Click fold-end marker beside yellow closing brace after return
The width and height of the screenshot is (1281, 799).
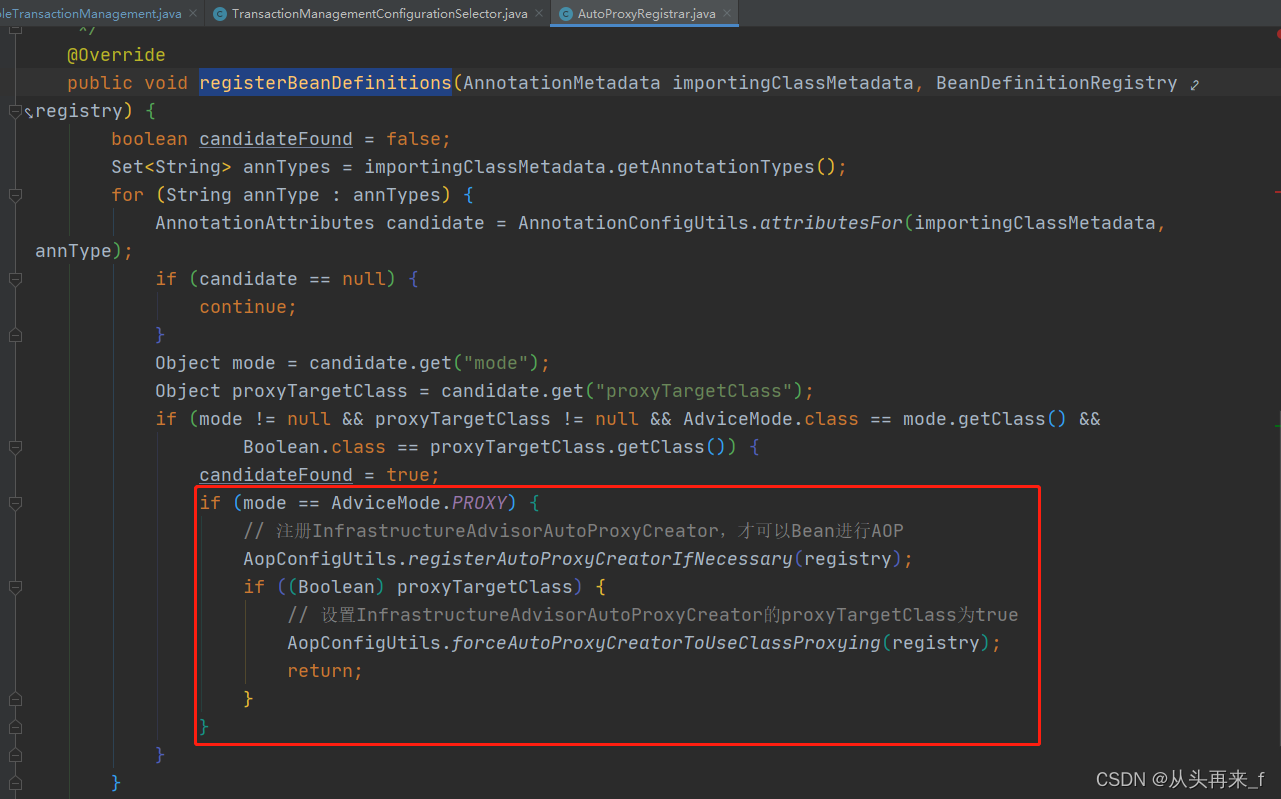click(15, 698)
